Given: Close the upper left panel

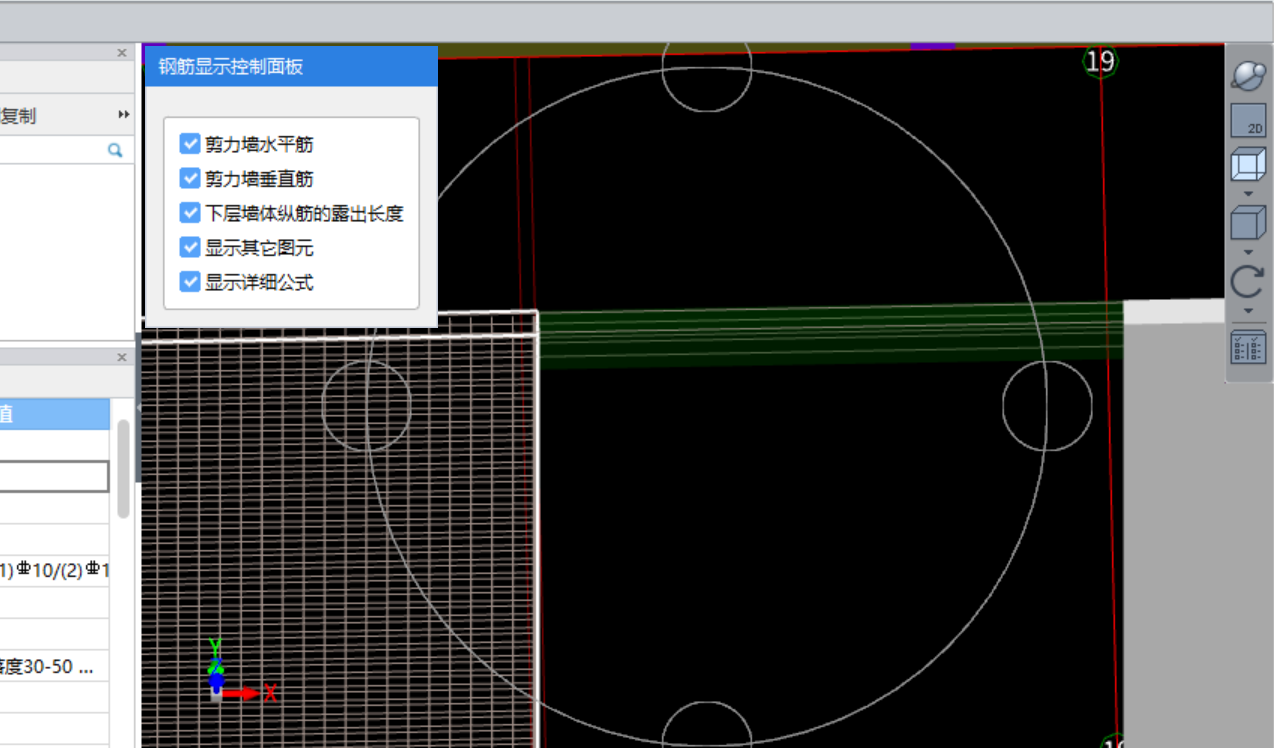Looking at the screenshot, I should (122, 52).
